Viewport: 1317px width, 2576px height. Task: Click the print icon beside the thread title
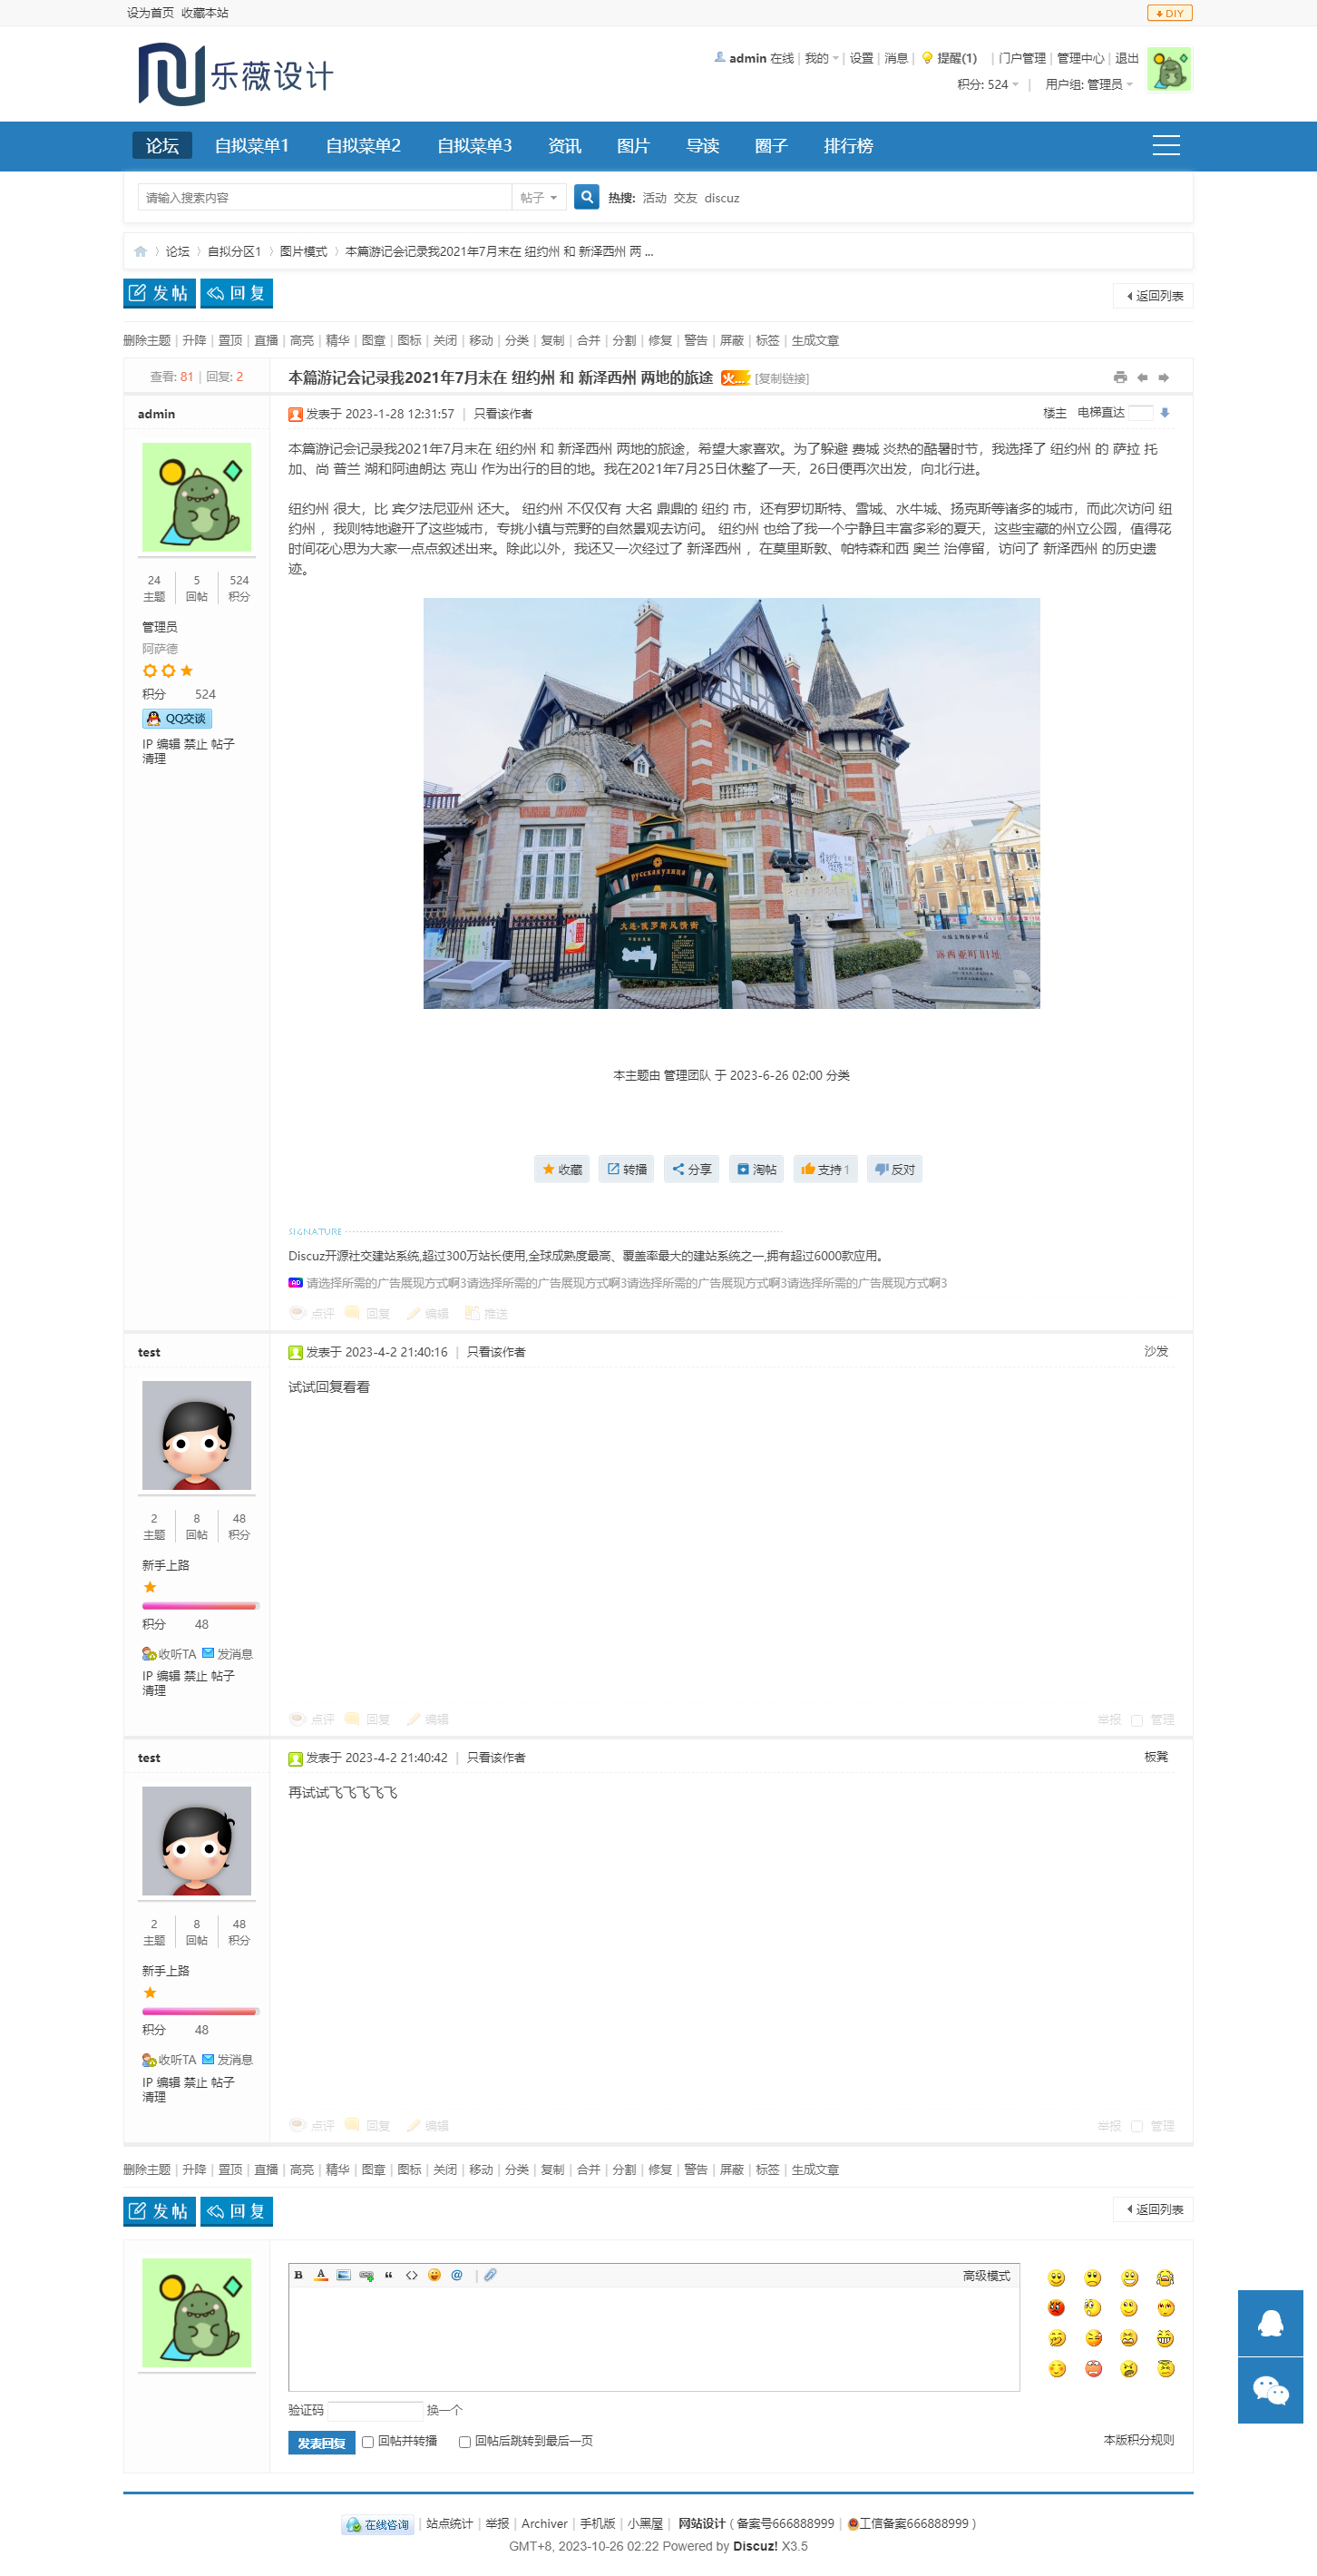(1119, 377)
